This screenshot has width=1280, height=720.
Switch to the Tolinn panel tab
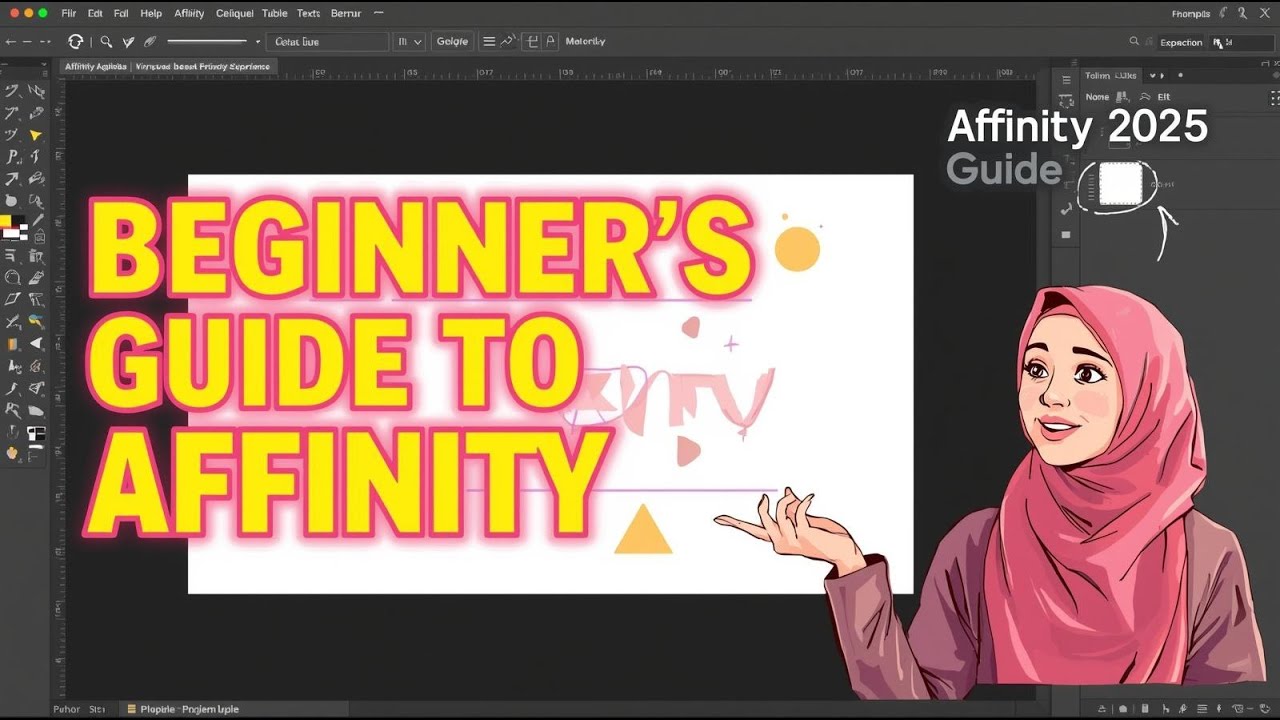pos(1097,76)
